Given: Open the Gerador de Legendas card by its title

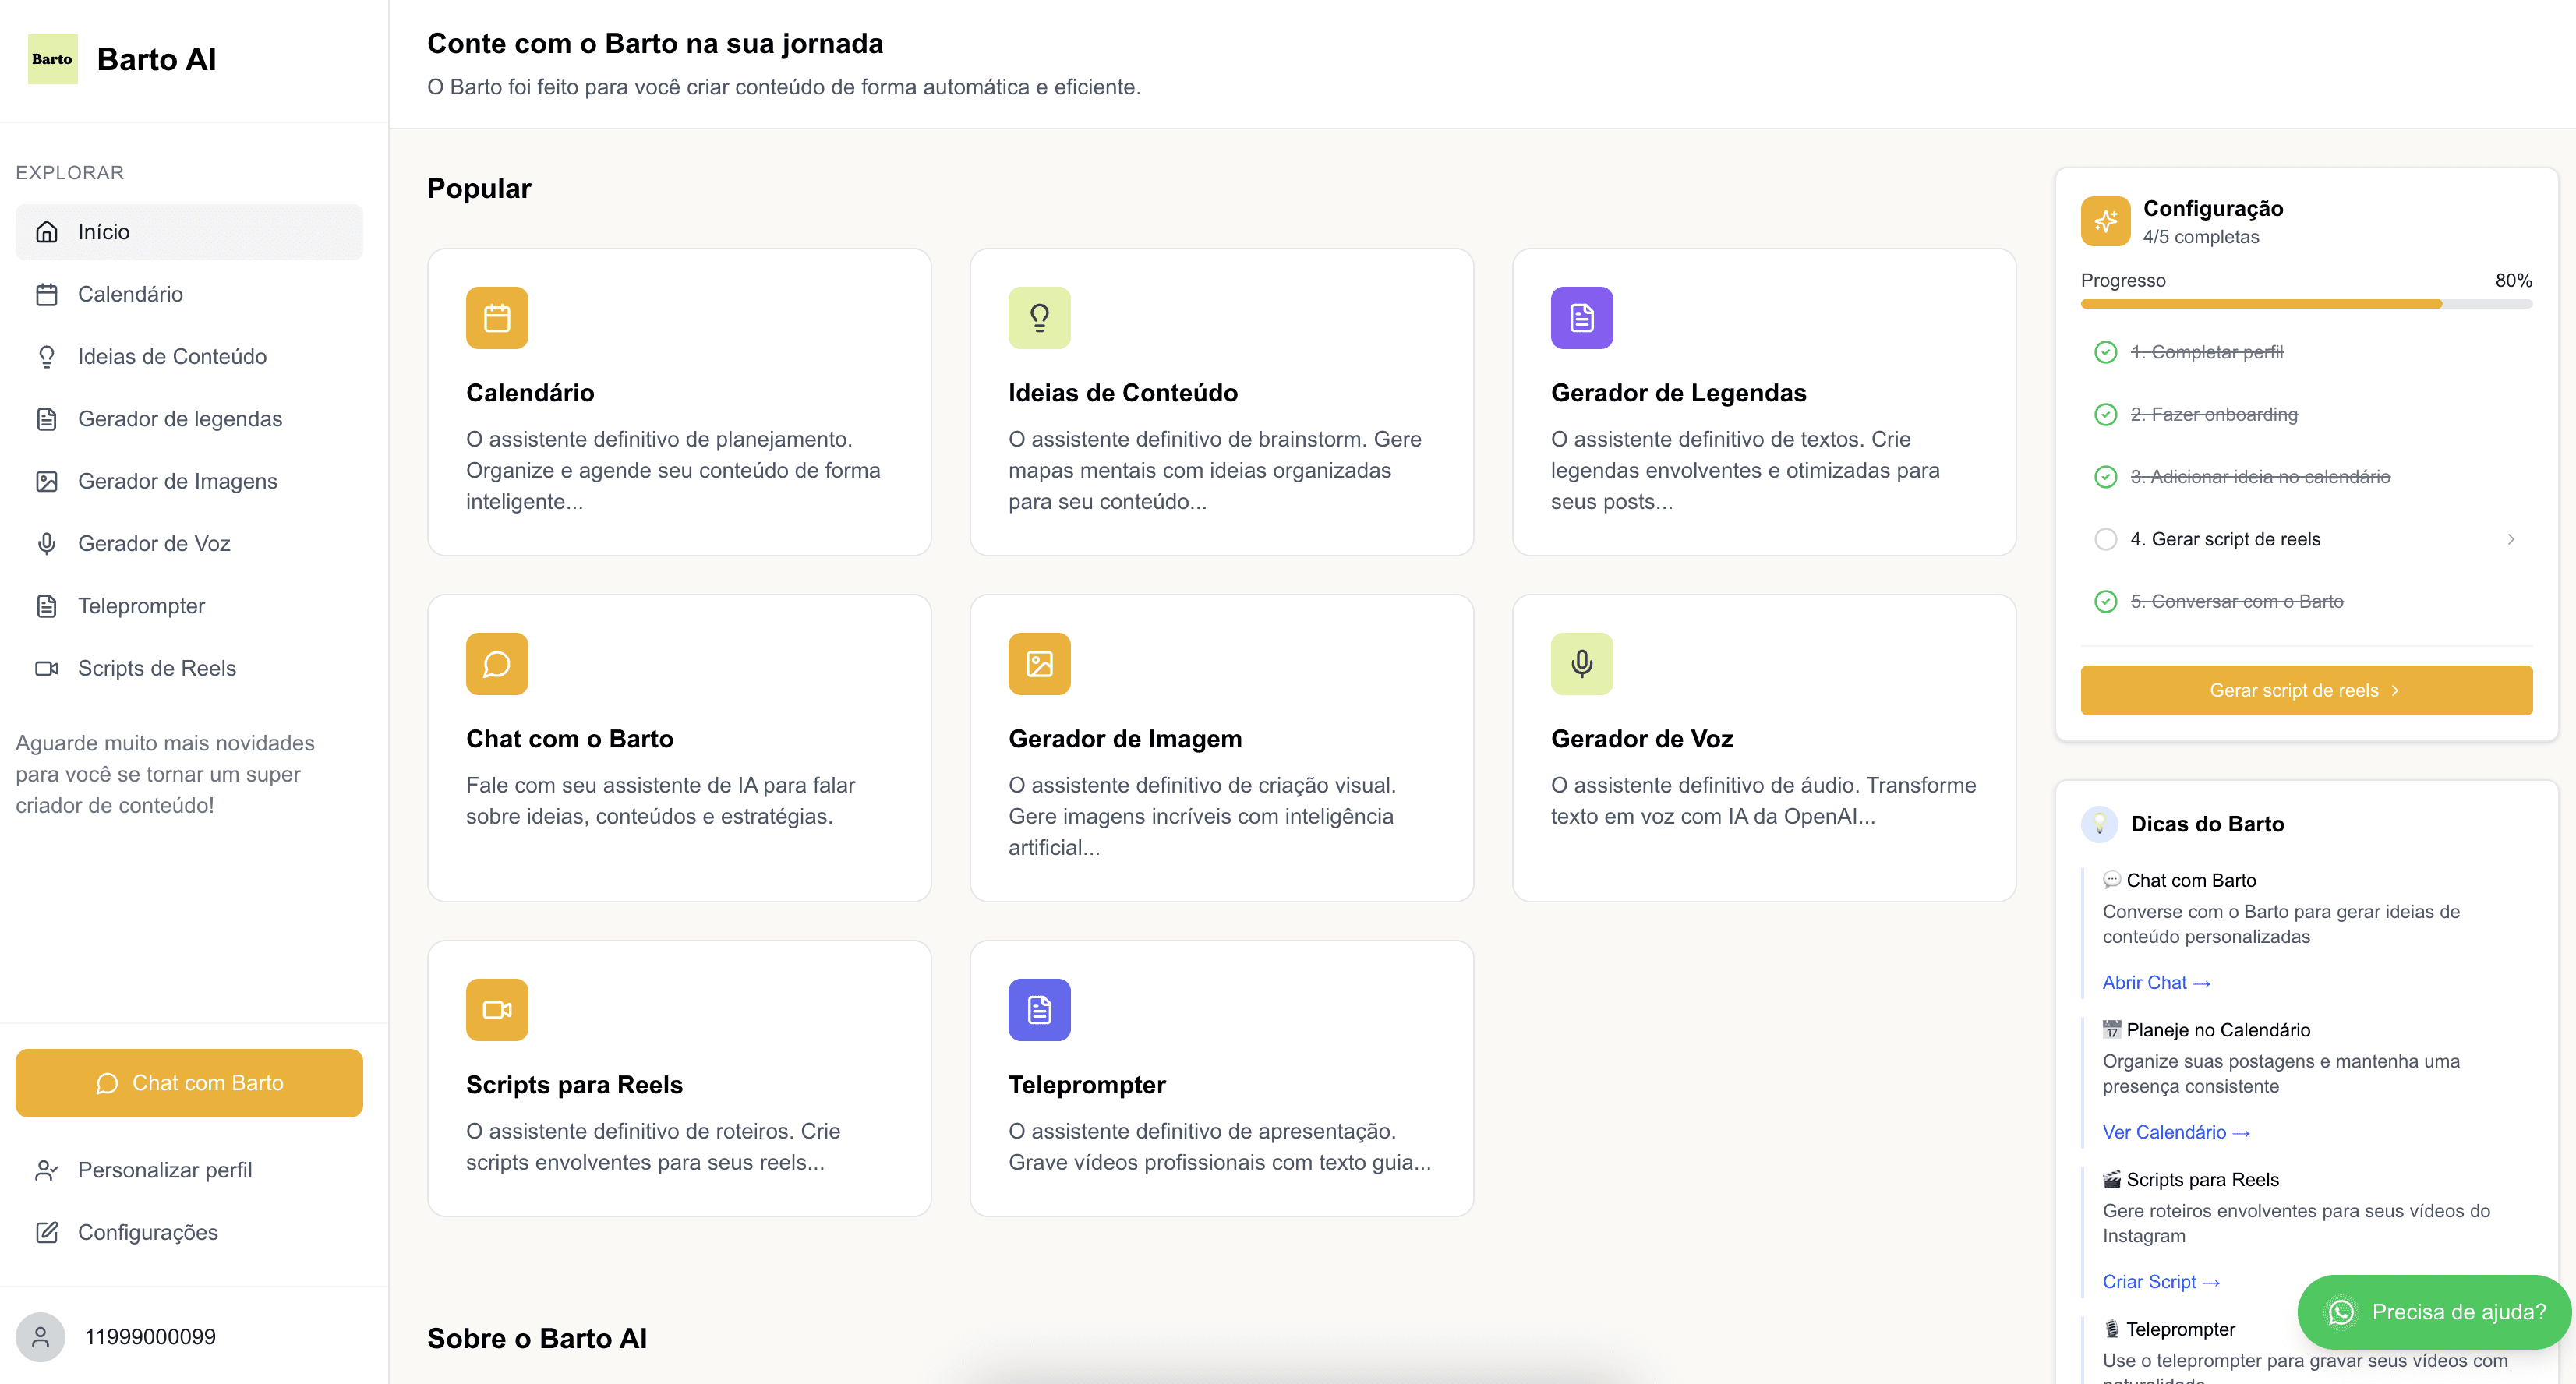Looking at the screenshot, I should (x=1678, y=393).
